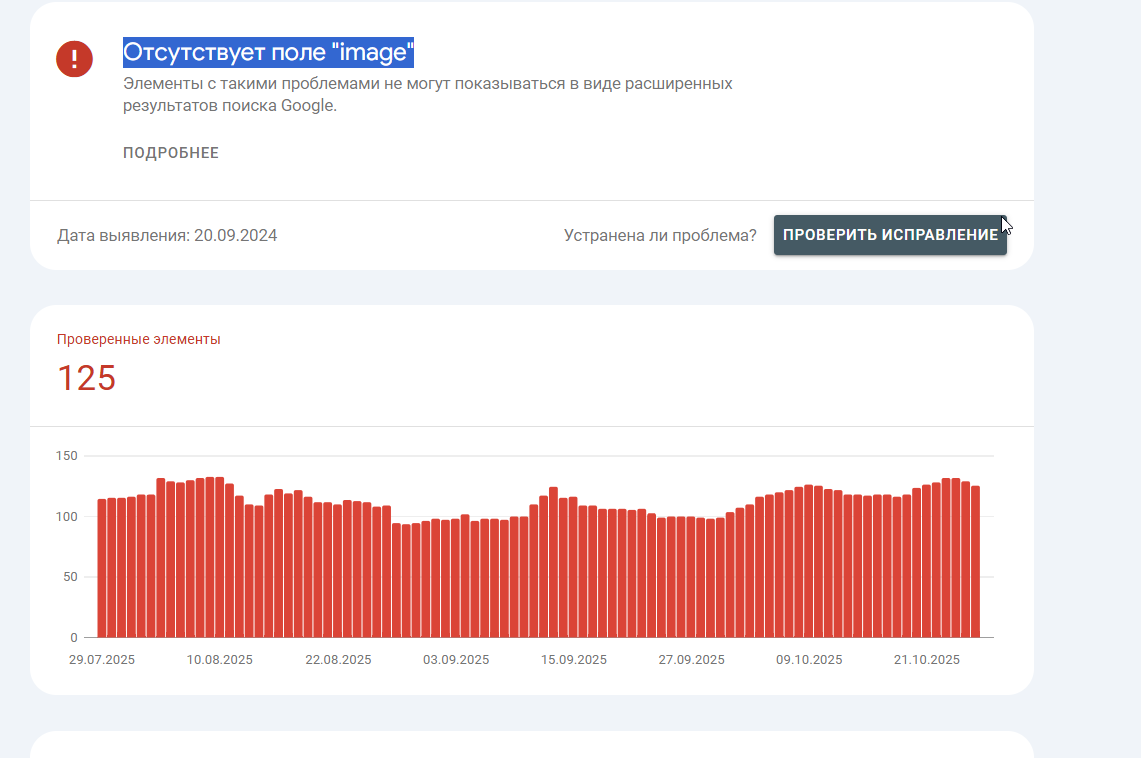
Task: Click the ПРОВЕРИТЬ ИСПРАВЛЕНИЕ button
Action: click(x=890, y=235)
